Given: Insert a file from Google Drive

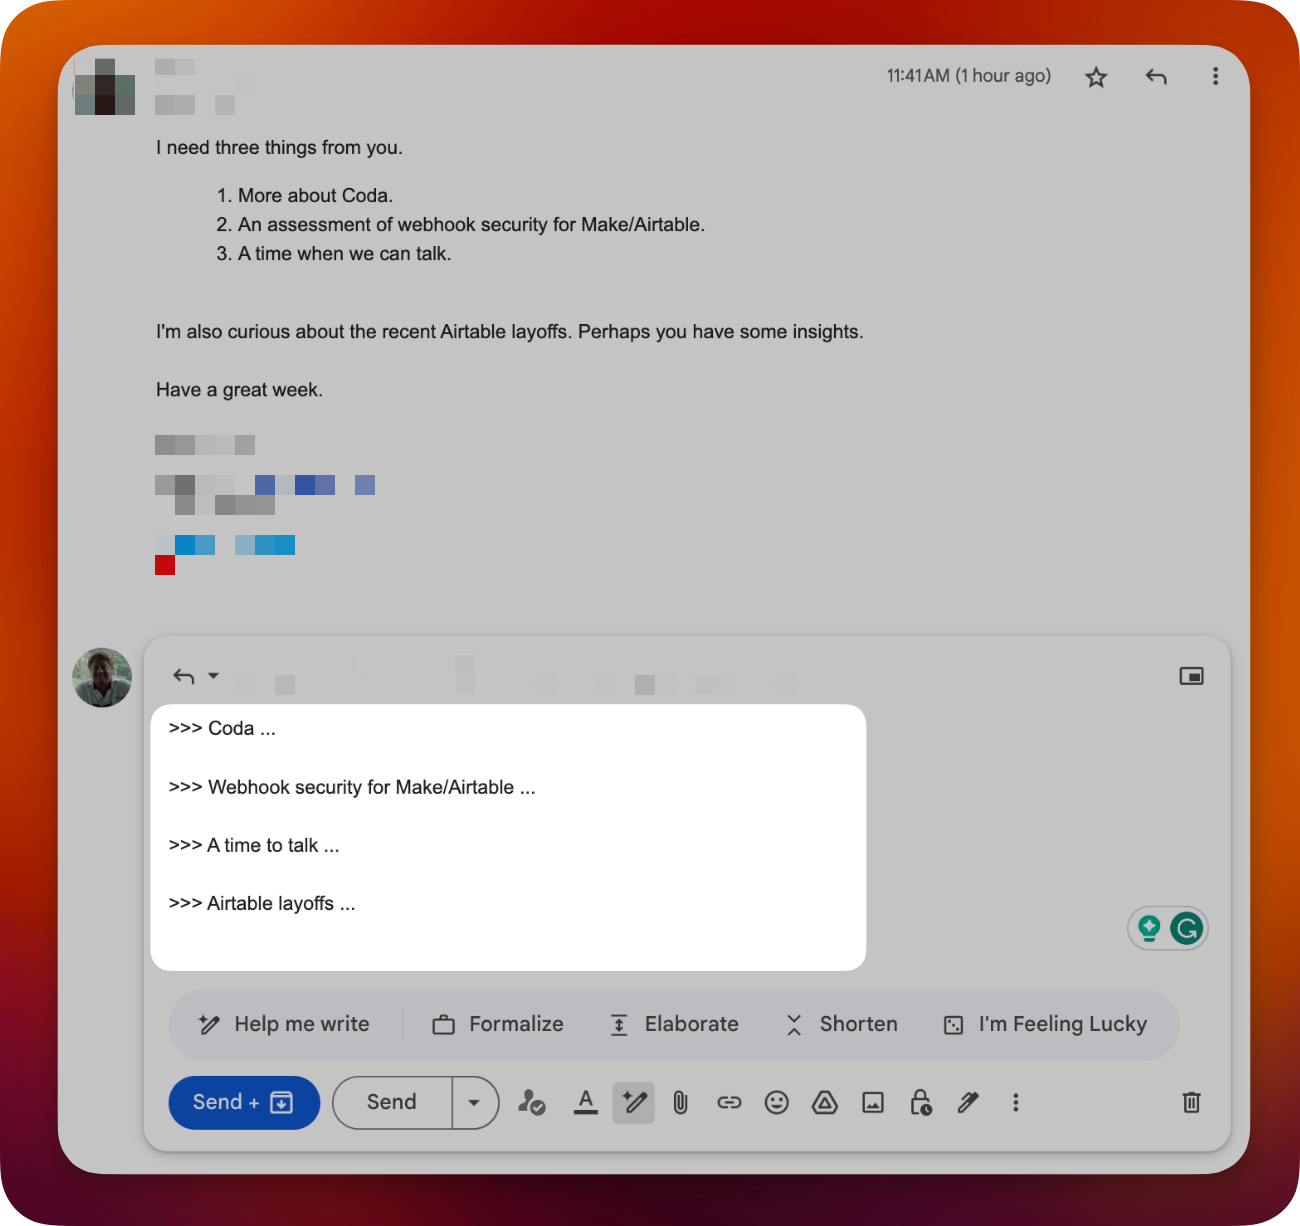Looking at the screenshot, I should tap(825, 1102).
